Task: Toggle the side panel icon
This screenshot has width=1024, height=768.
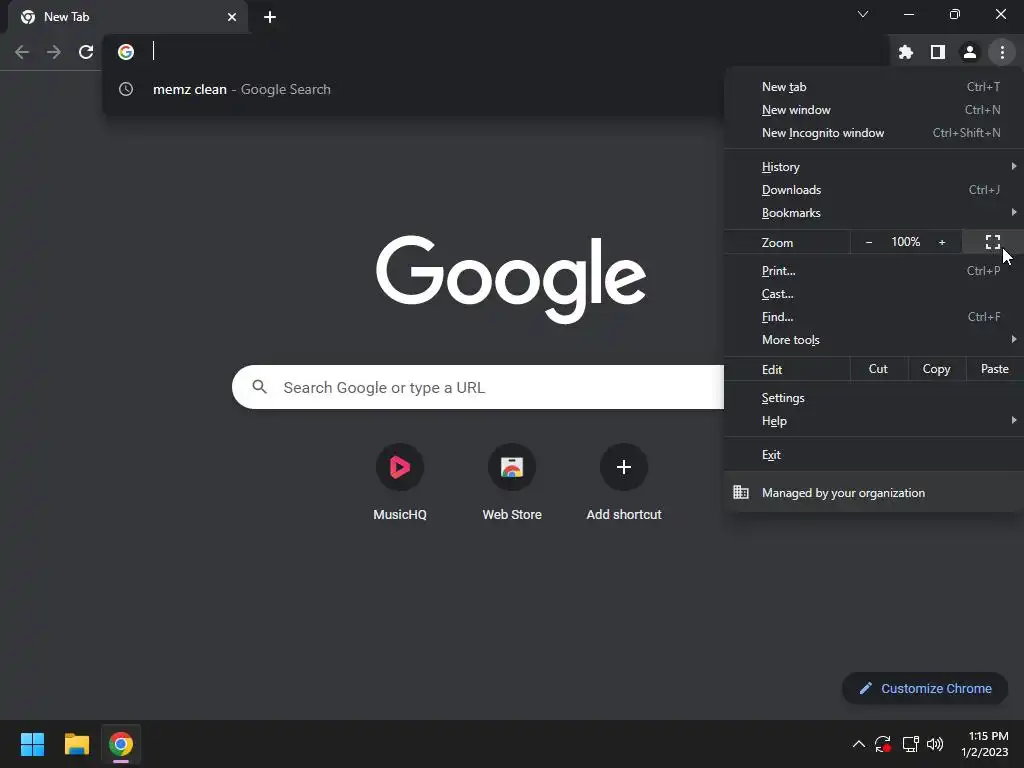Action: (937, 52)
